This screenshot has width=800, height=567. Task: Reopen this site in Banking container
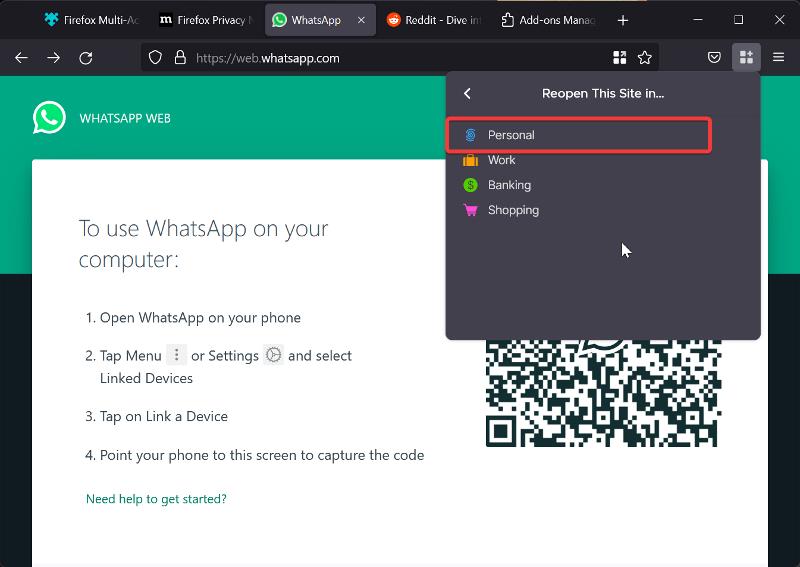pos(603,185)
